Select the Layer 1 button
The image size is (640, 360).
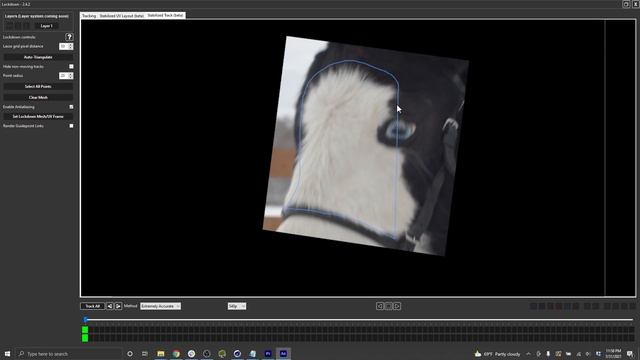[47, 26]
